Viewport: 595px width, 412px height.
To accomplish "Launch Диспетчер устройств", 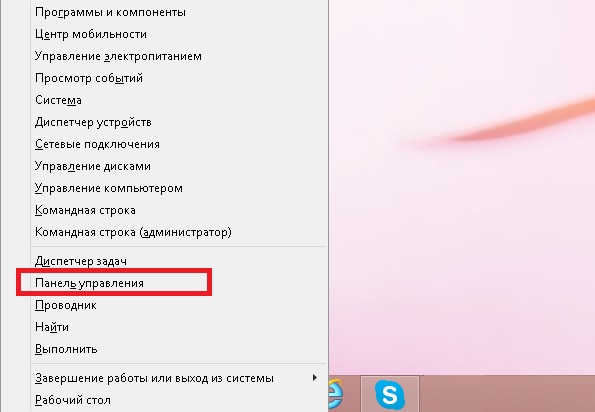I will click(x=178, y=122).
